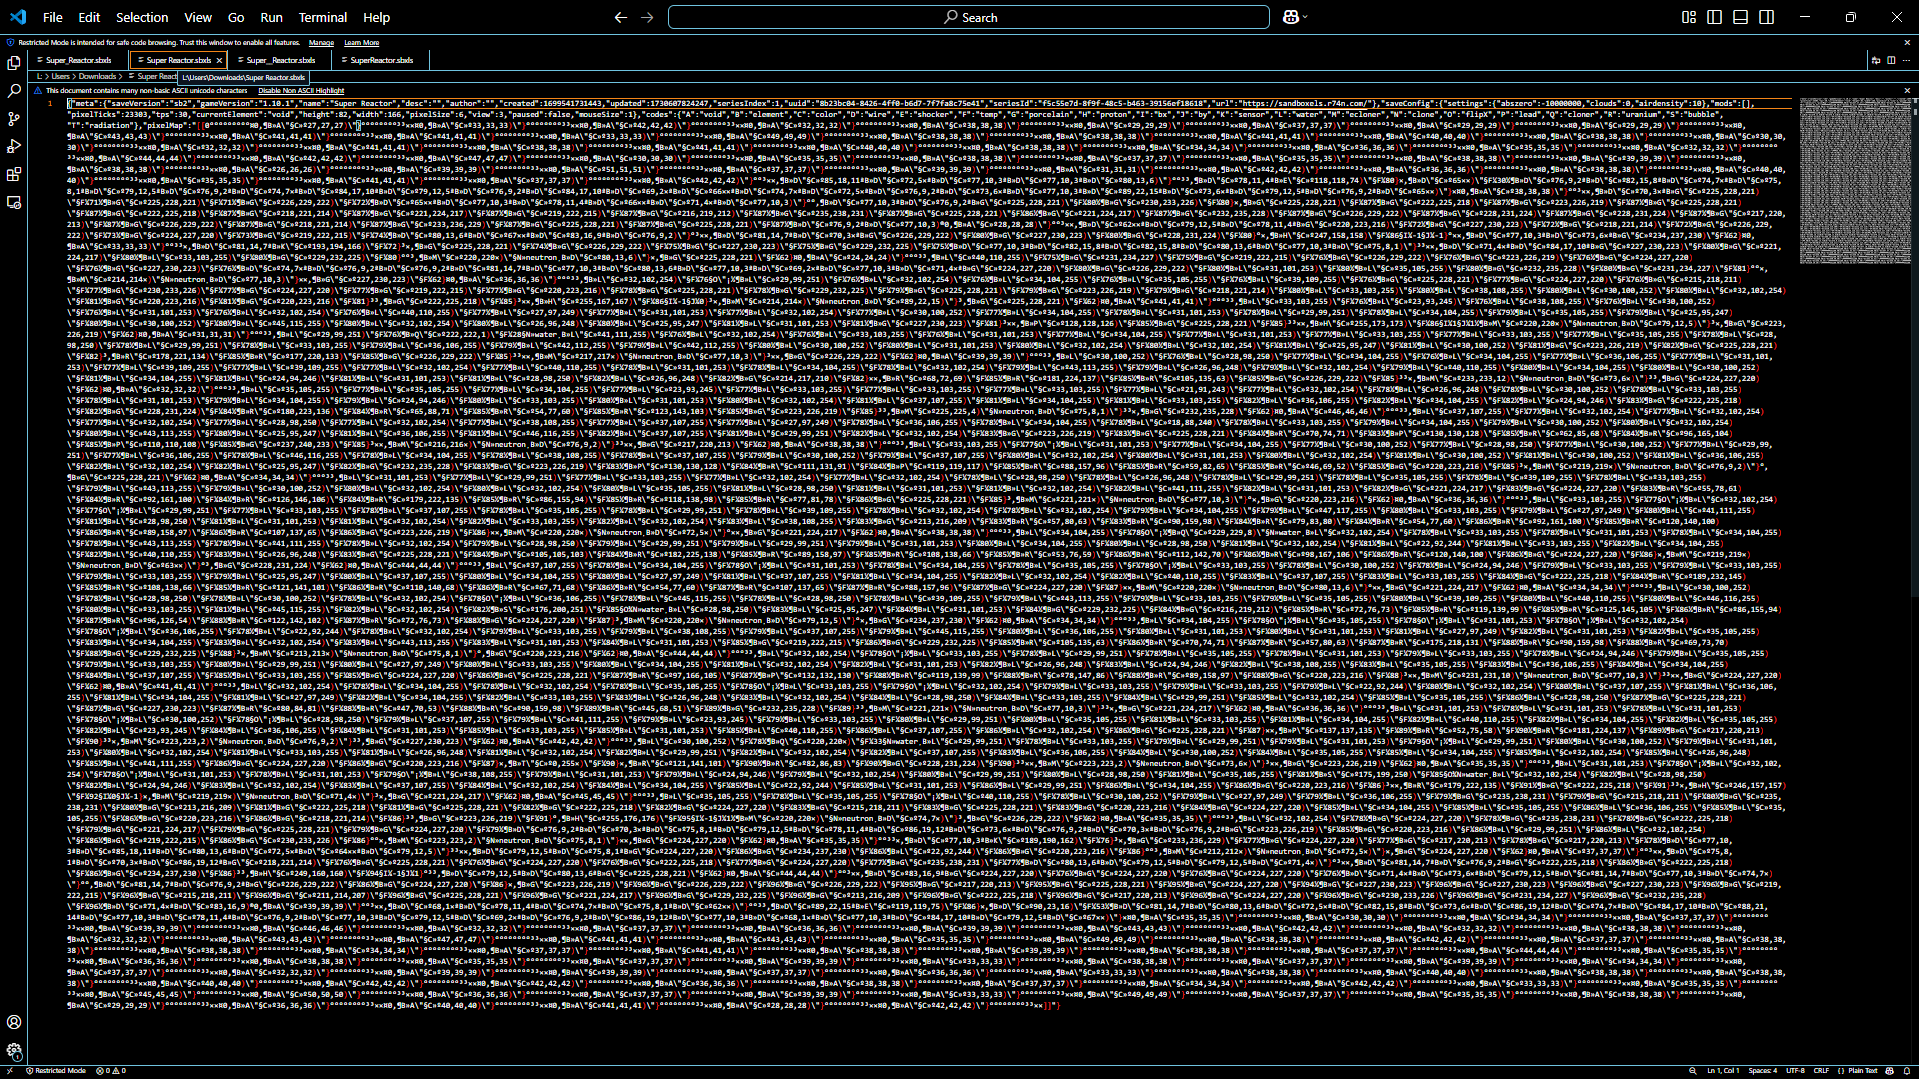Open the Manage gear menu
Image resolution: width=1919 pixels, height=1079 pixels.
pyautogui.click(x=14, y=1050)
